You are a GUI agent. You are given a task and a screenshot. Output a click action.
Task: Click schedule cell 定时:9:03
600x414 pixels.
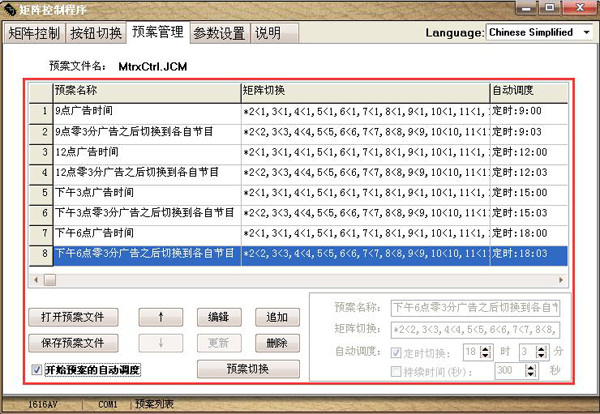529,132
